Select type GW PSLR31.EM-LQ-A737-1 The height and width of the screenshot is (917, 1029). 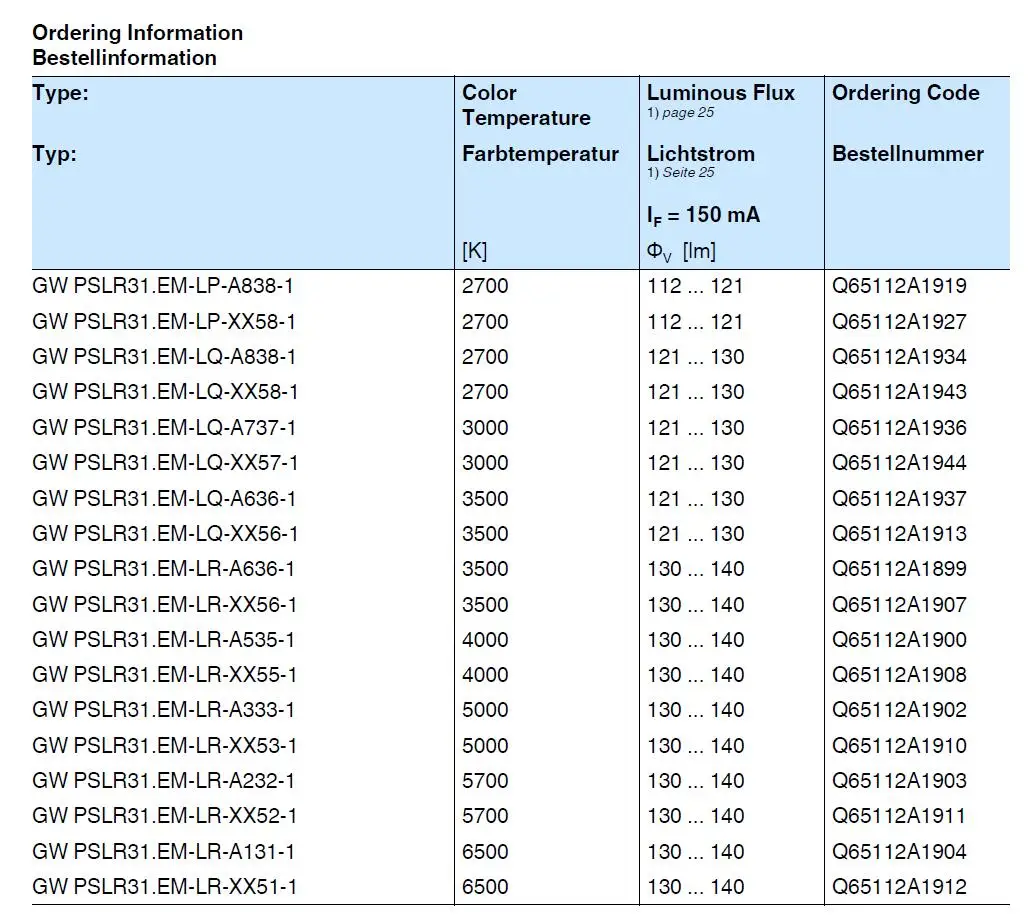pos(163,428)
